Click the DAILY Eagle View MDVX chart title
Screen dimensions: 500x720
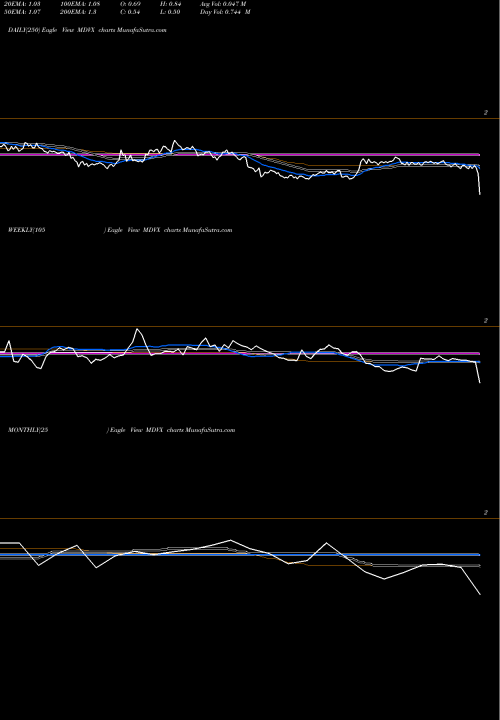click(x=87, y=30)
